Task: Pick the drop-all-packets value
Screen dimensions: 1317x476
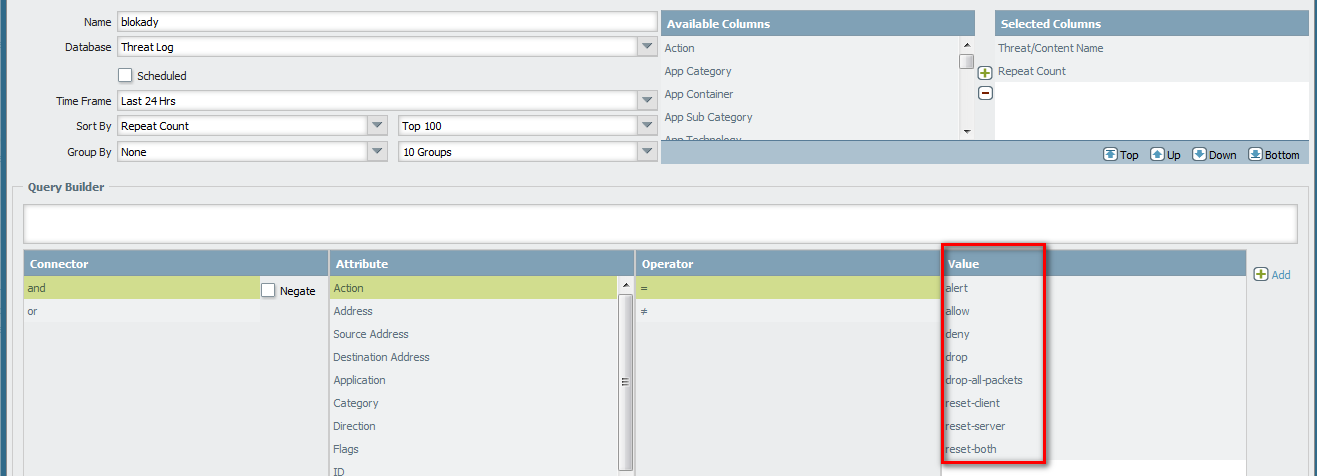Action: [1094, 380]
